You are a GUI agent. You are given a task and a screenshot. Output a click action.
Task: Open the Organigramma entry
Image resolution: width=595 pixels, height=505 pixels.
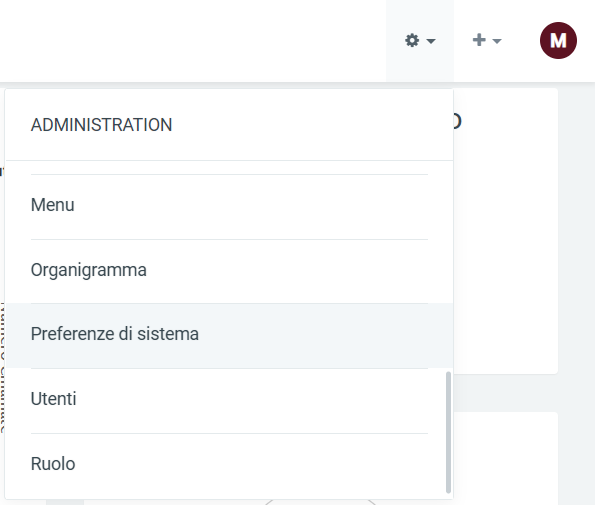pyautogui.click(x=229, y=271)
